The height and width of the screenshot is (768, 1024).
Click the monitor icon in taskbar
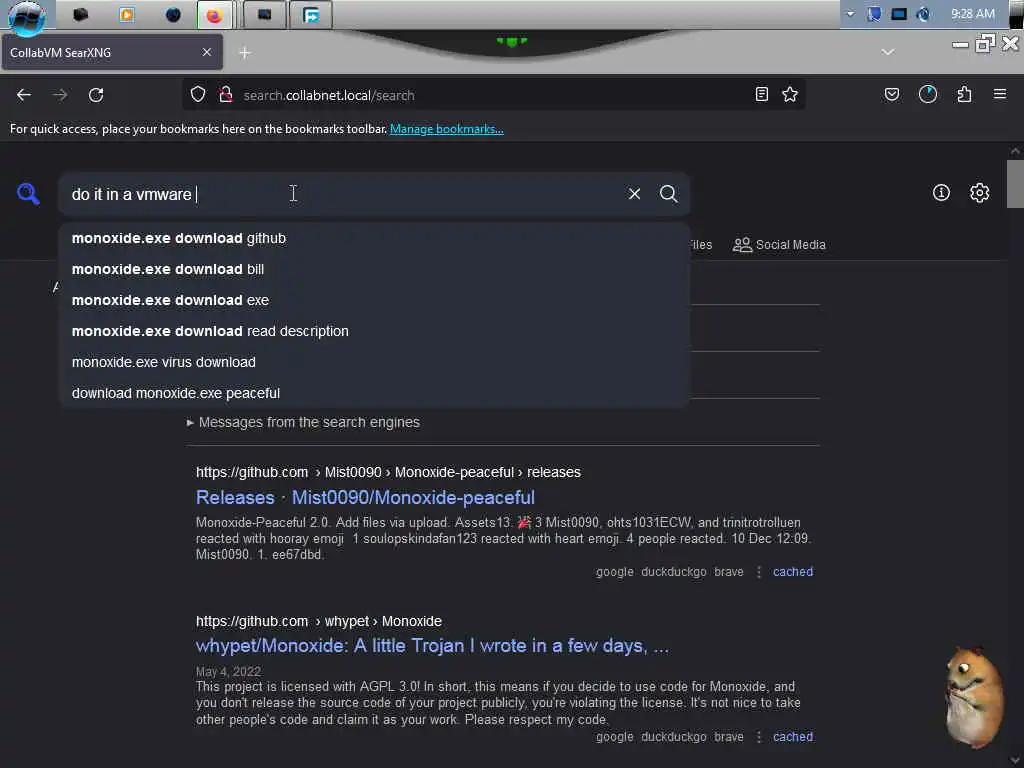264,14
